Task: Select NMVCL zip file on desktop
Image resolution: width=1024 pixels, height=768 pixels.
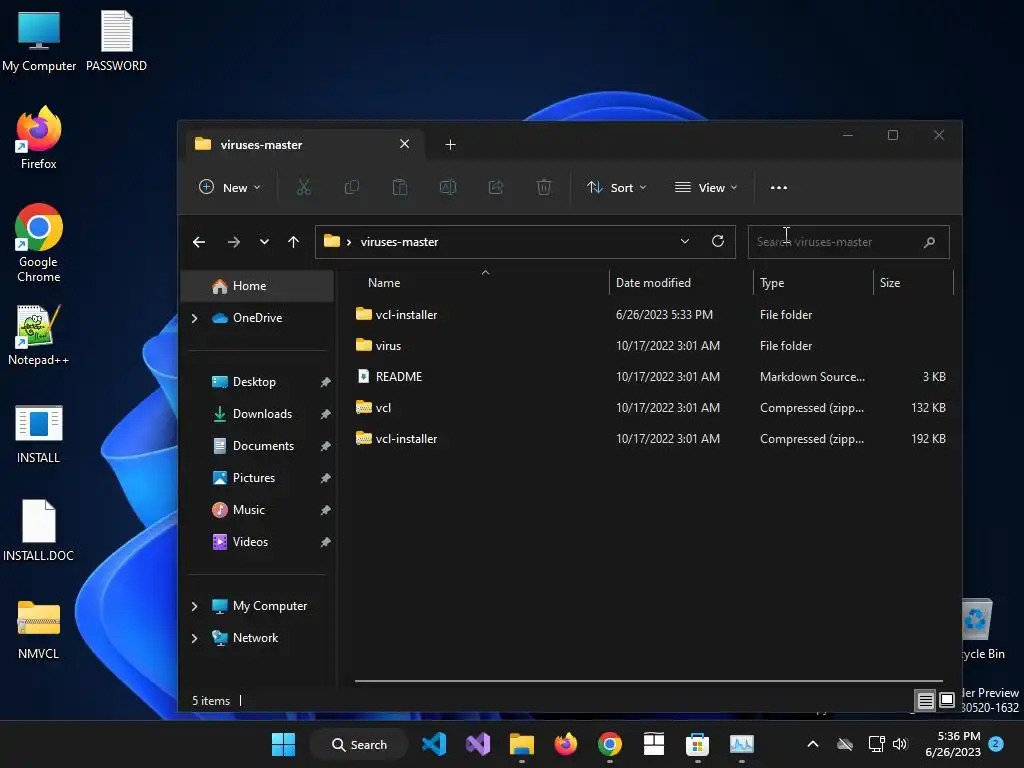Action: coord(38,629)
